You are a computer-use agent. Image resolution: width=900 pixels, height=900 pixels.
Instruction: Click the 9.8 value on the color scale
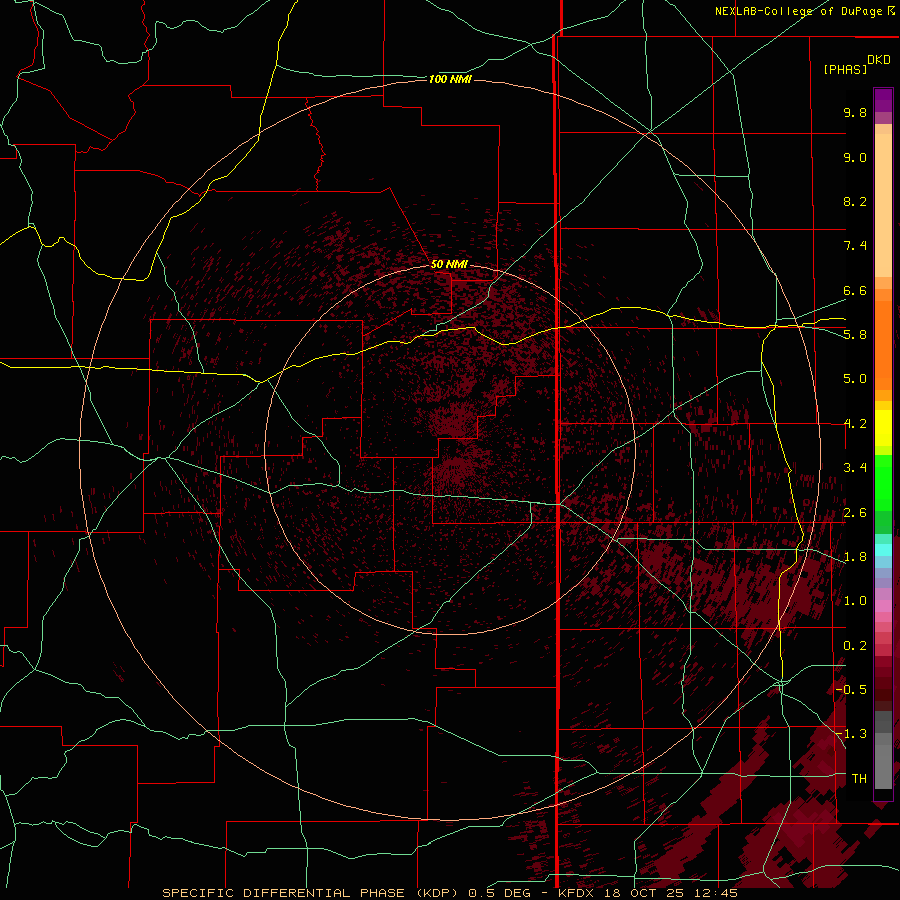click(x=855, y=112)
